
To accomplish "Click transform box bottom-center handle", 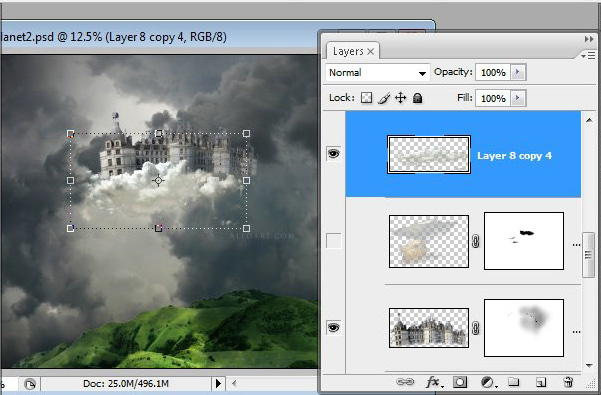I will click(158, 228).
